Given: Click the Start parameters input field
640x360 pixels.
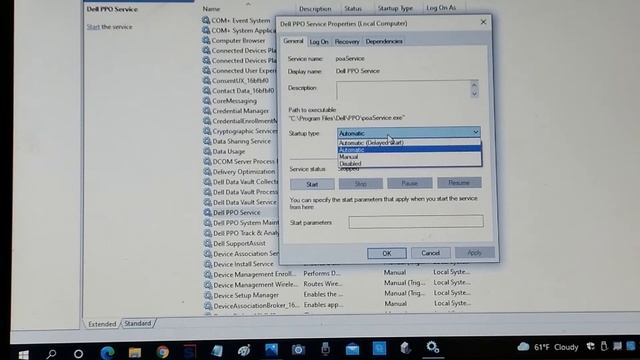Looking at the screenshot, I should [x=416, y=222].
